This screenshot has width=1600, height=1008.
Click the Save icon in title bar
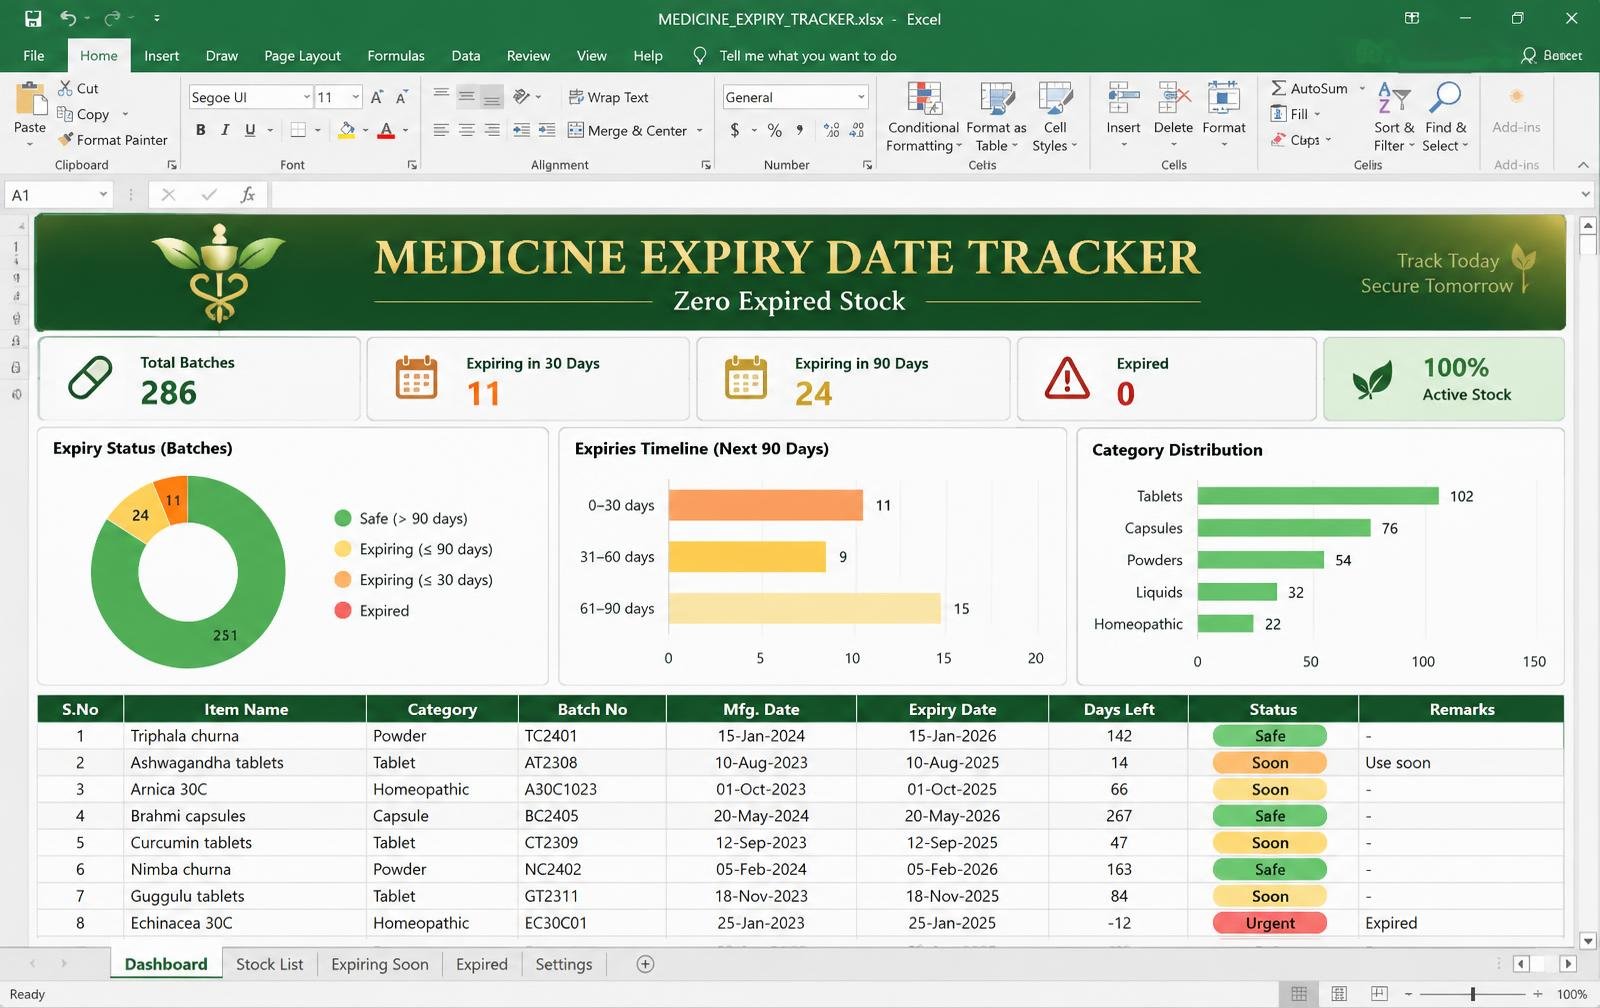coord(33,18)
